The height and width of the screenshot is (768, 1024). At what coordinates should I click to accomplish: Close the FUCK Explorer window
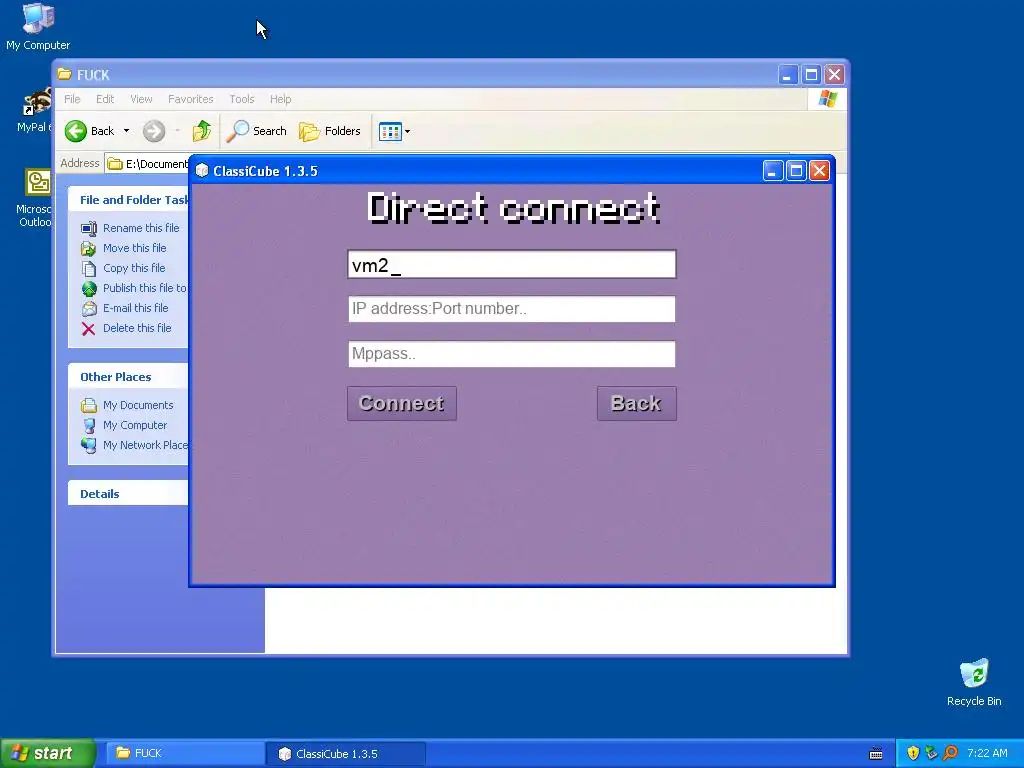coord(835,75)
